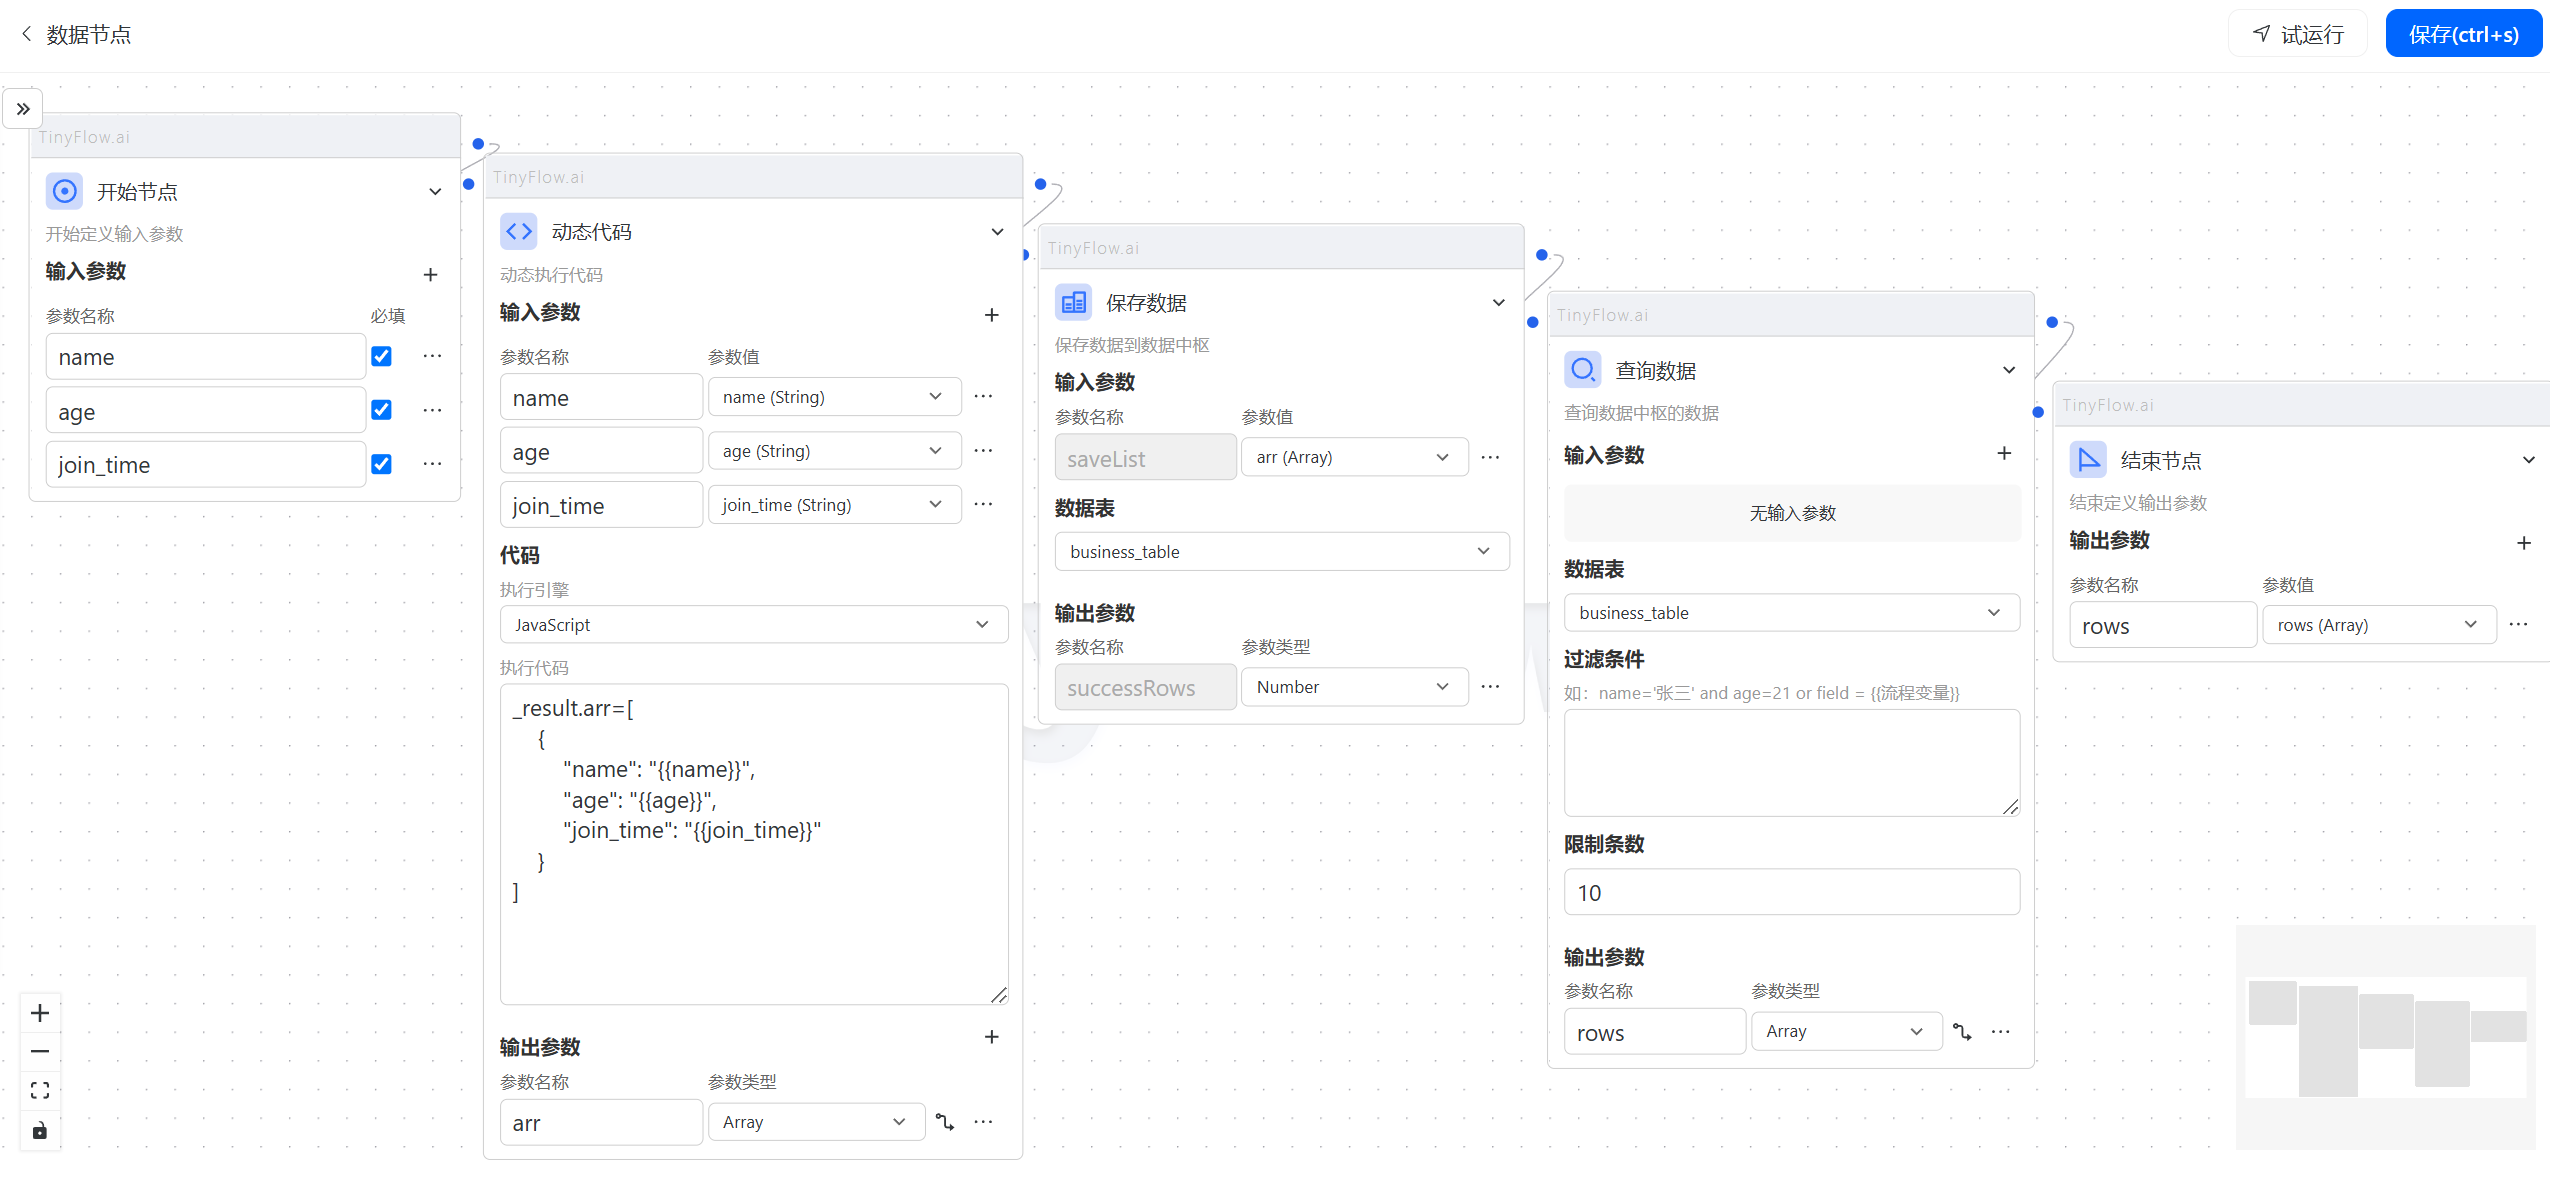2550x1178 pixels.
Task: Expand the left sidebar with double-chevron icon
Action: [x=23, y=109]
